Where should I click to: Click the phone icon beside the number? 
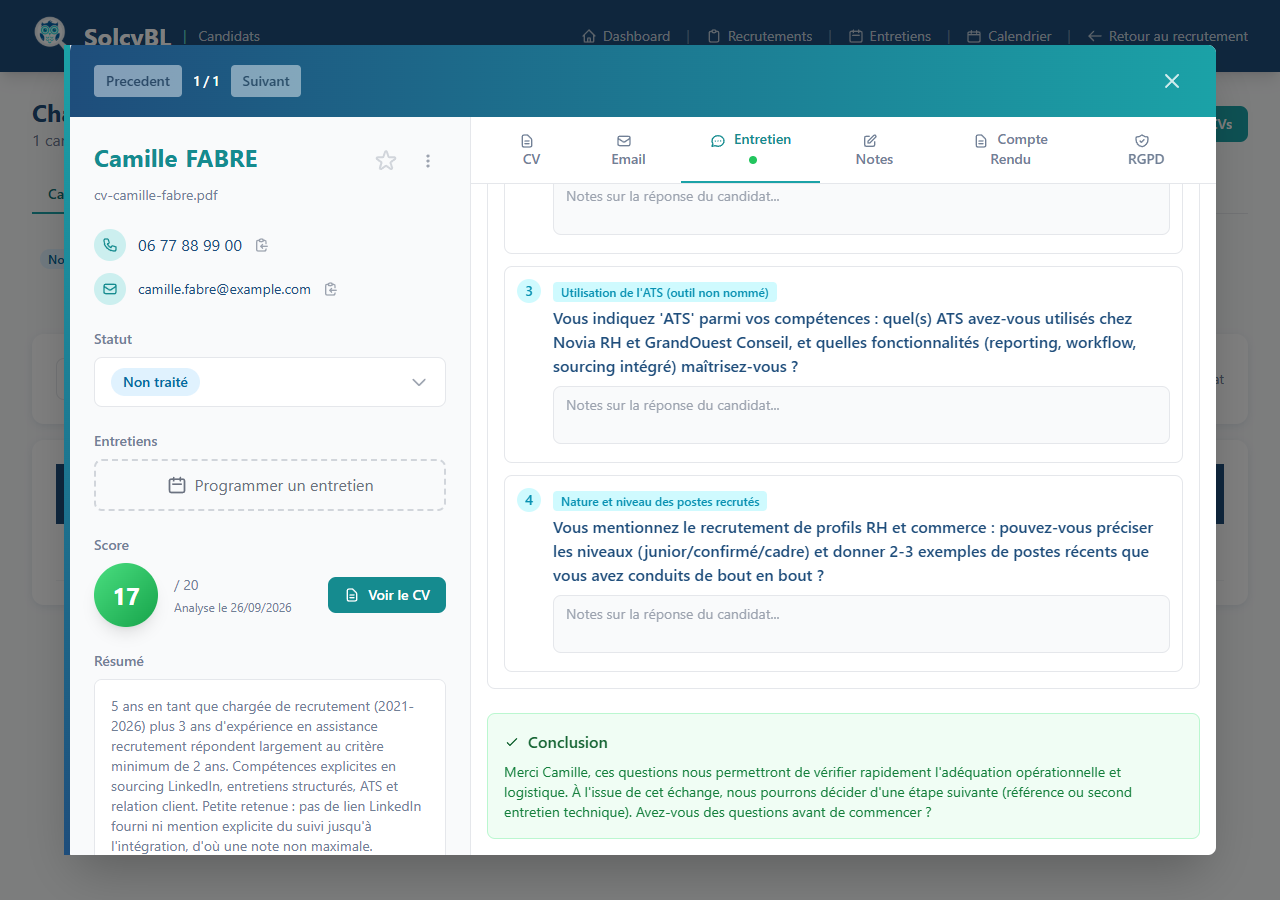(x=110, y=245)
